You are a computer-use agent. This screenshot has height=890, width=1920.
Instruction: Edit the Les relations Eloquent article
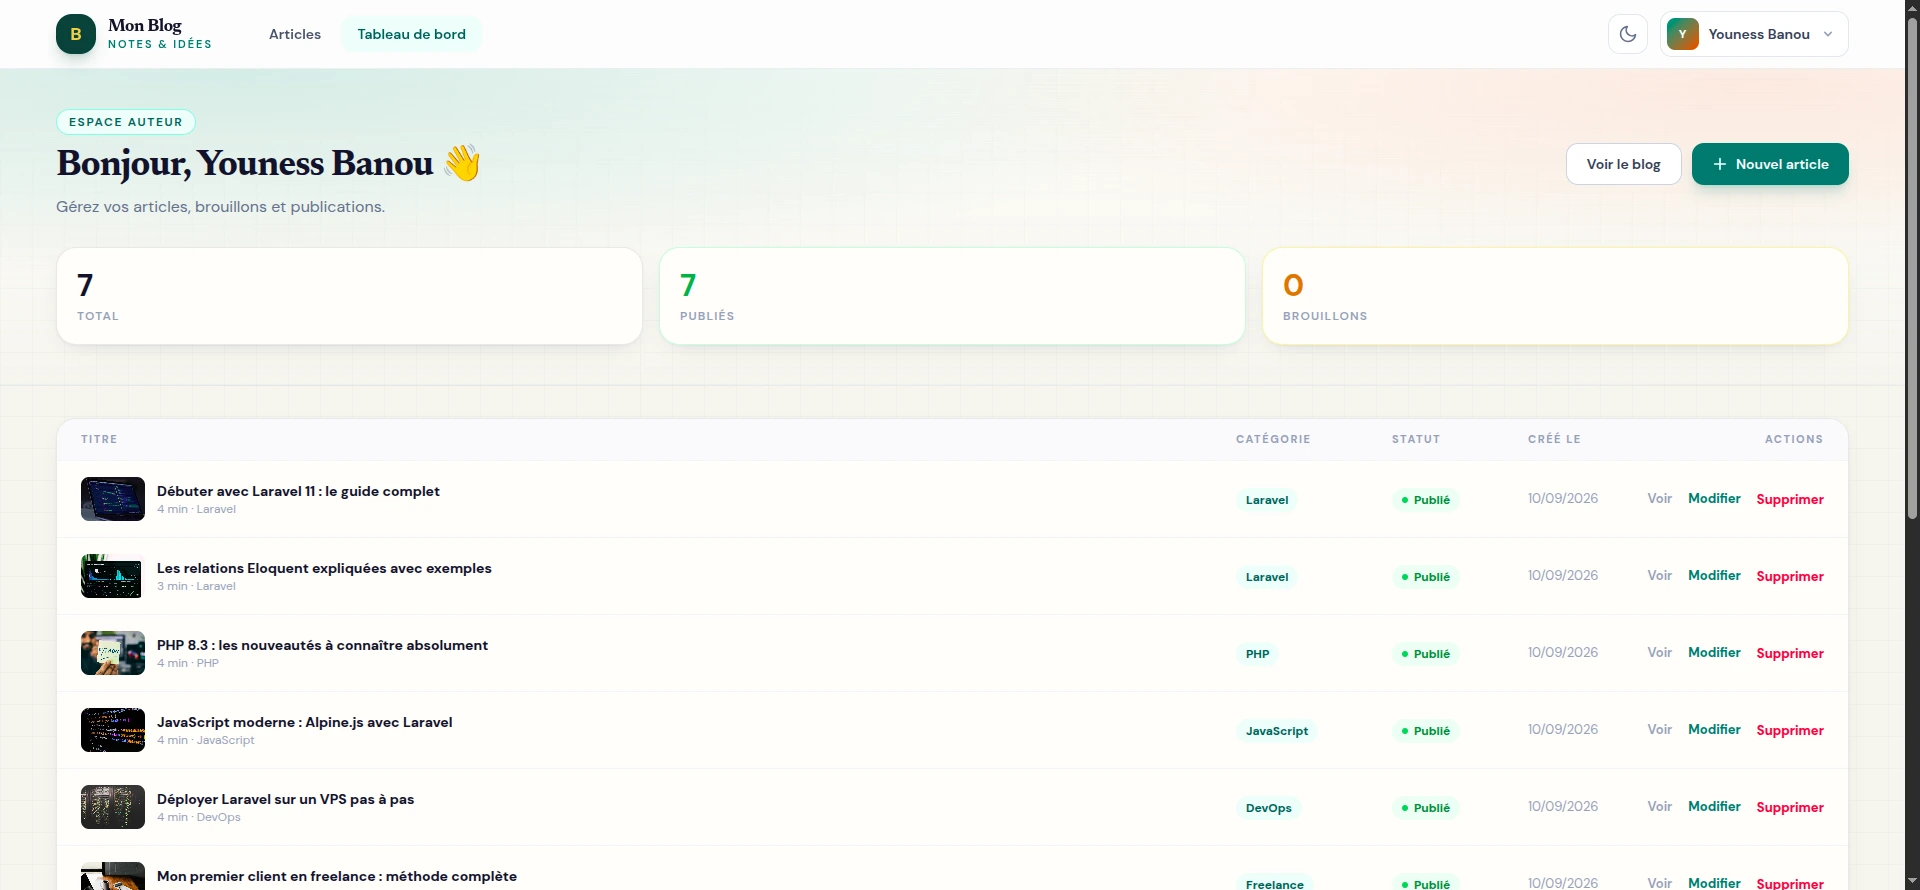(x=1714, y=575)
